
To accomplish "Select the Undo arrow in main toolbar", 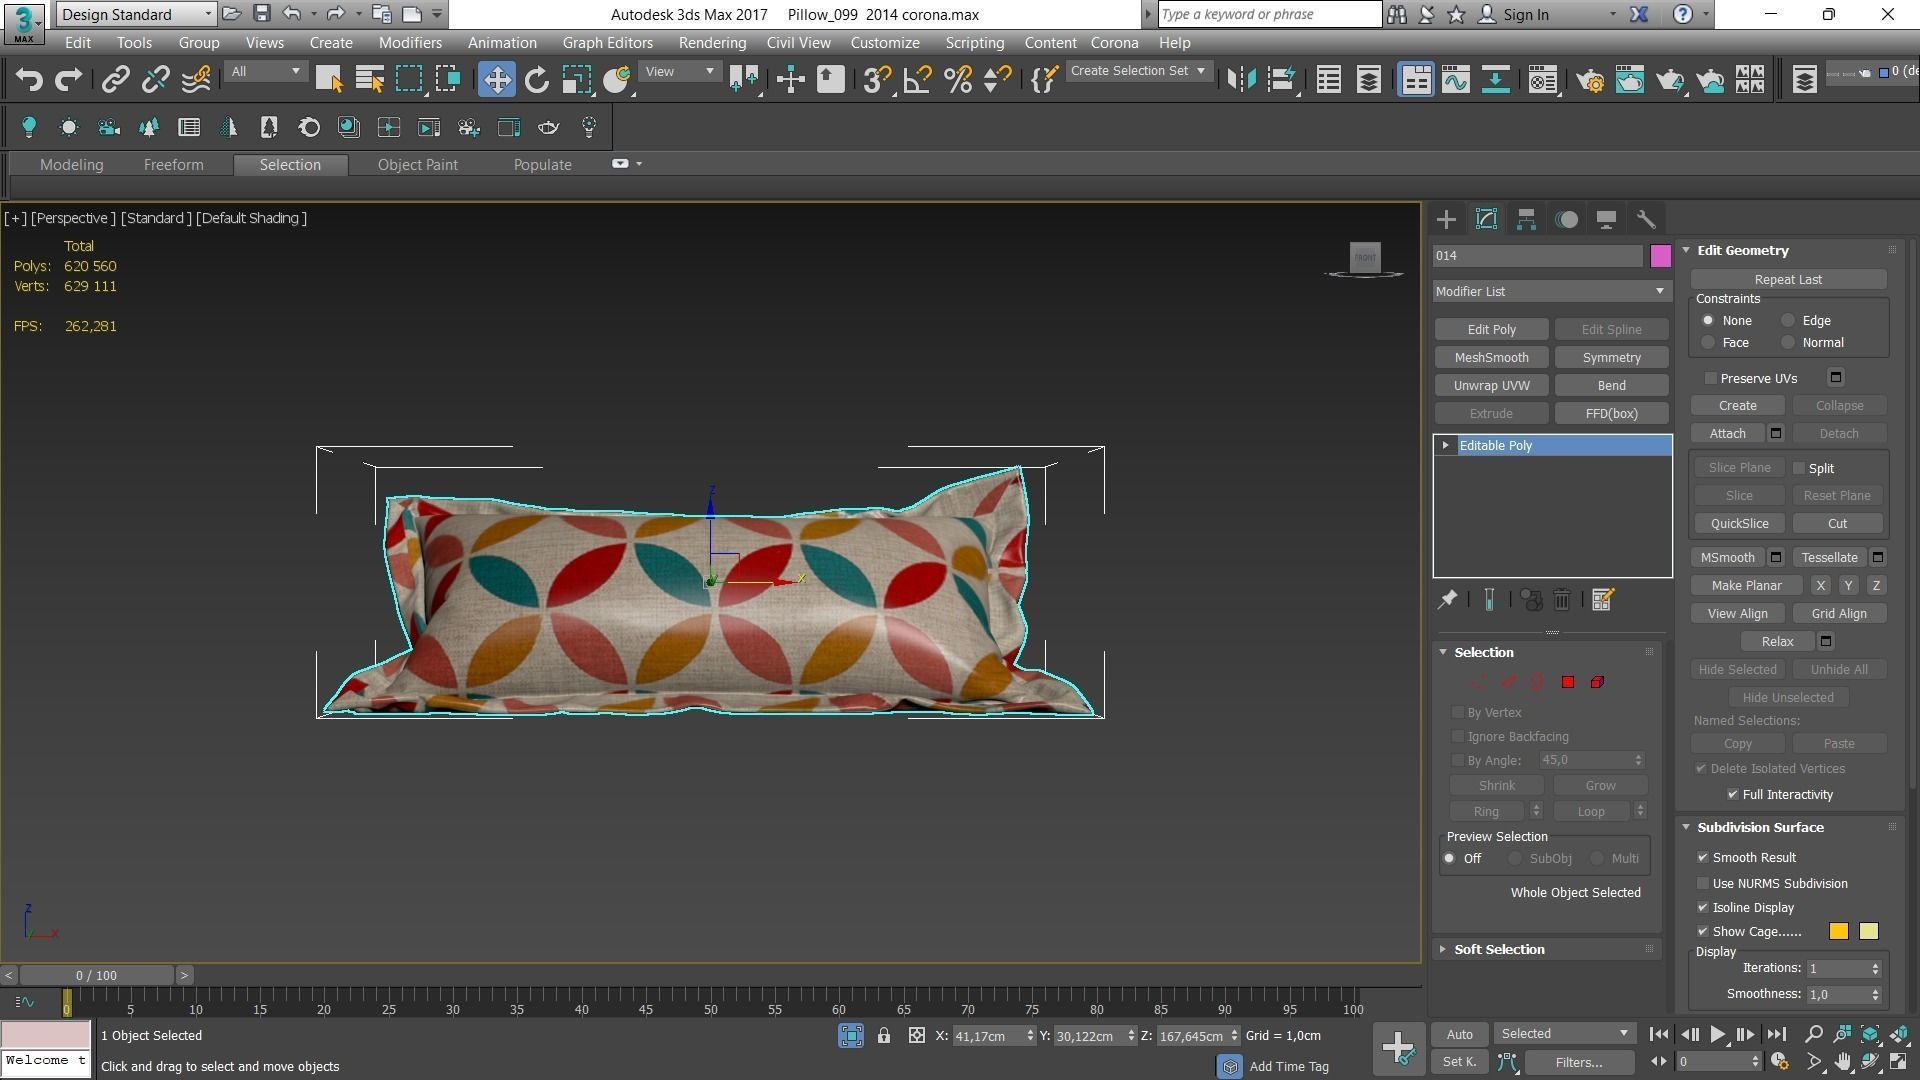I will [x=29, y=80].
